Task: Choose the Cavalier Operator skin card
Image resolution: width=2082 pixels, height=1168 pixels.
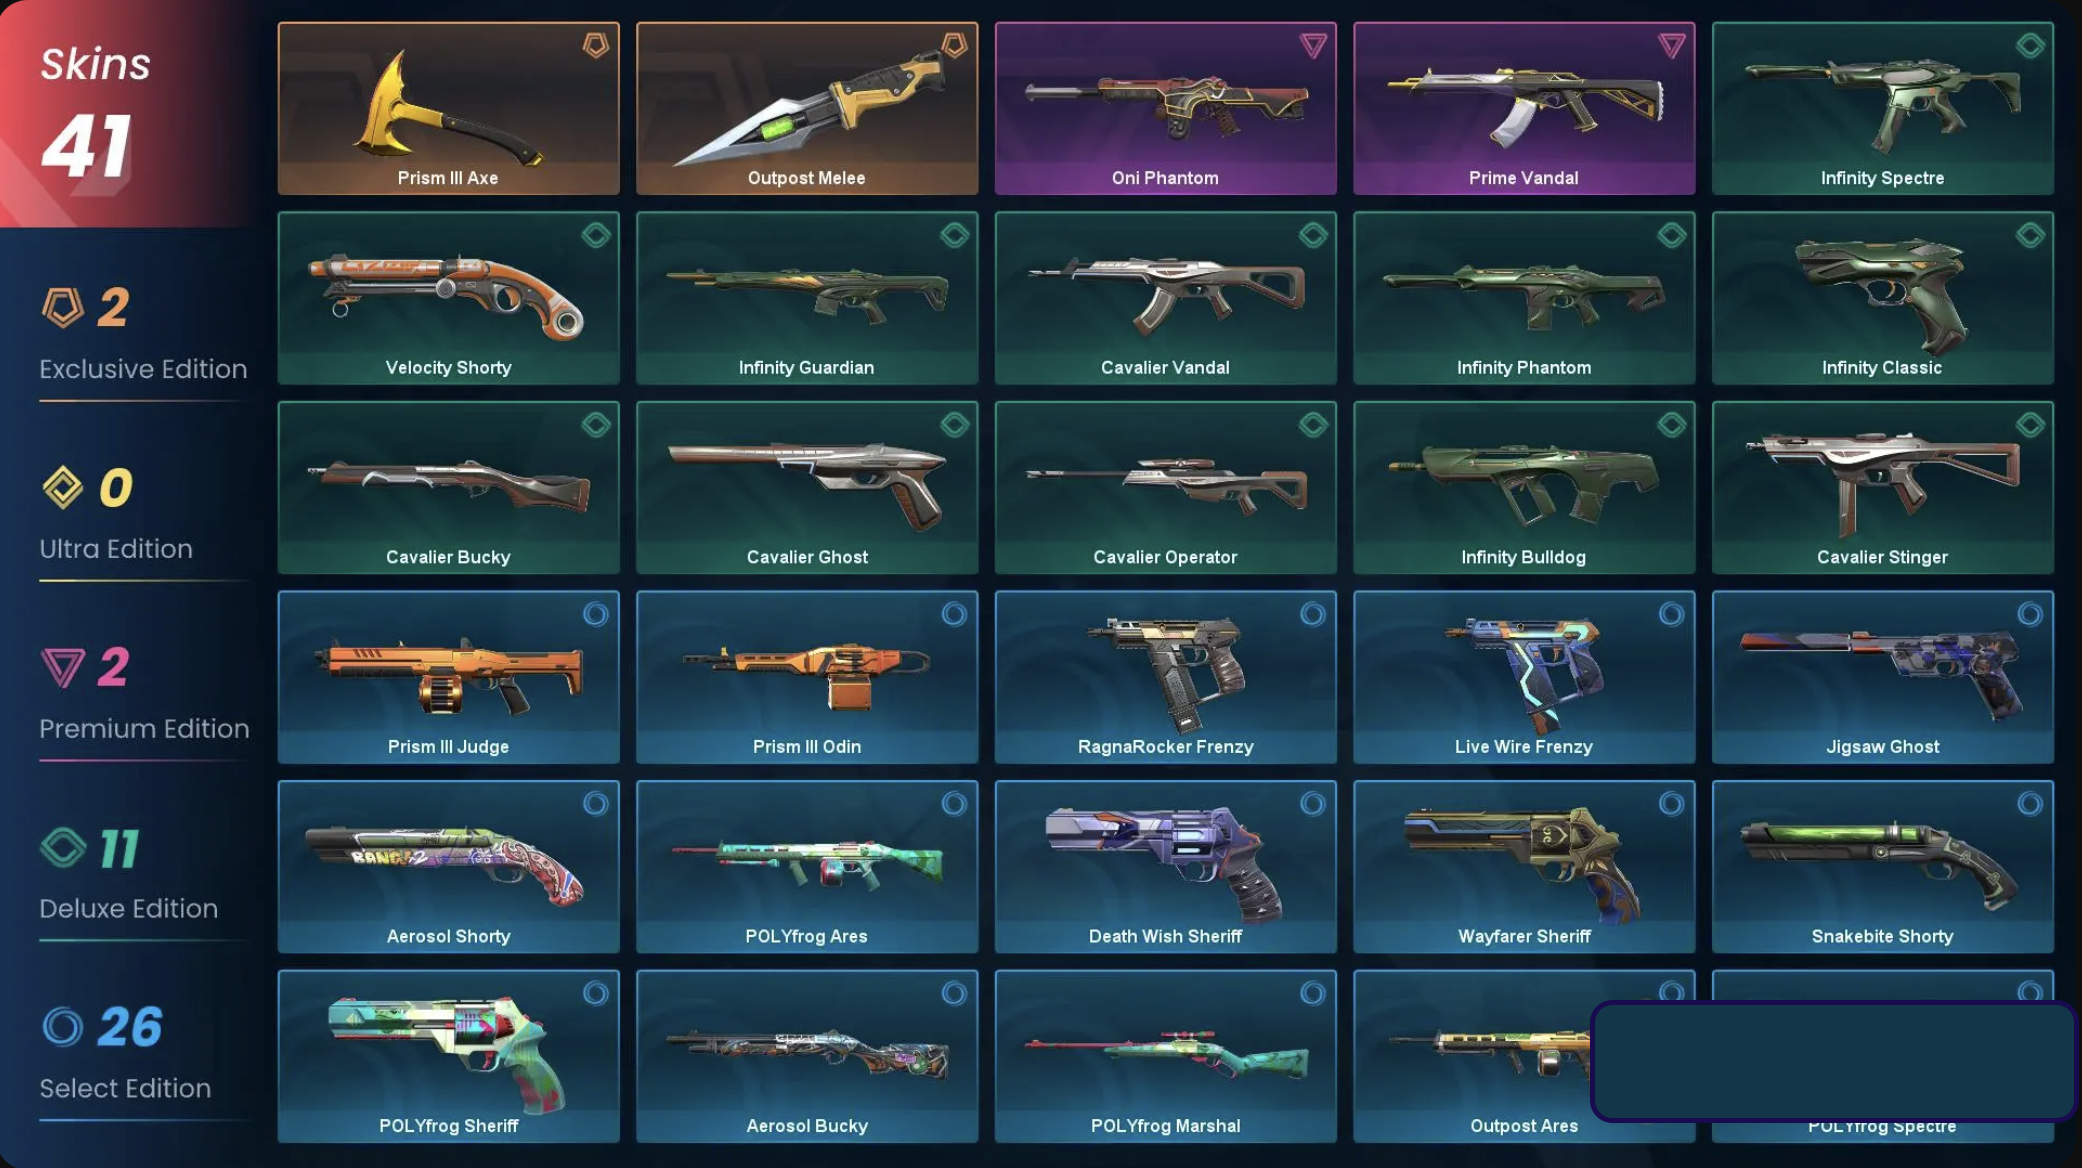Action: point(1165,487)
